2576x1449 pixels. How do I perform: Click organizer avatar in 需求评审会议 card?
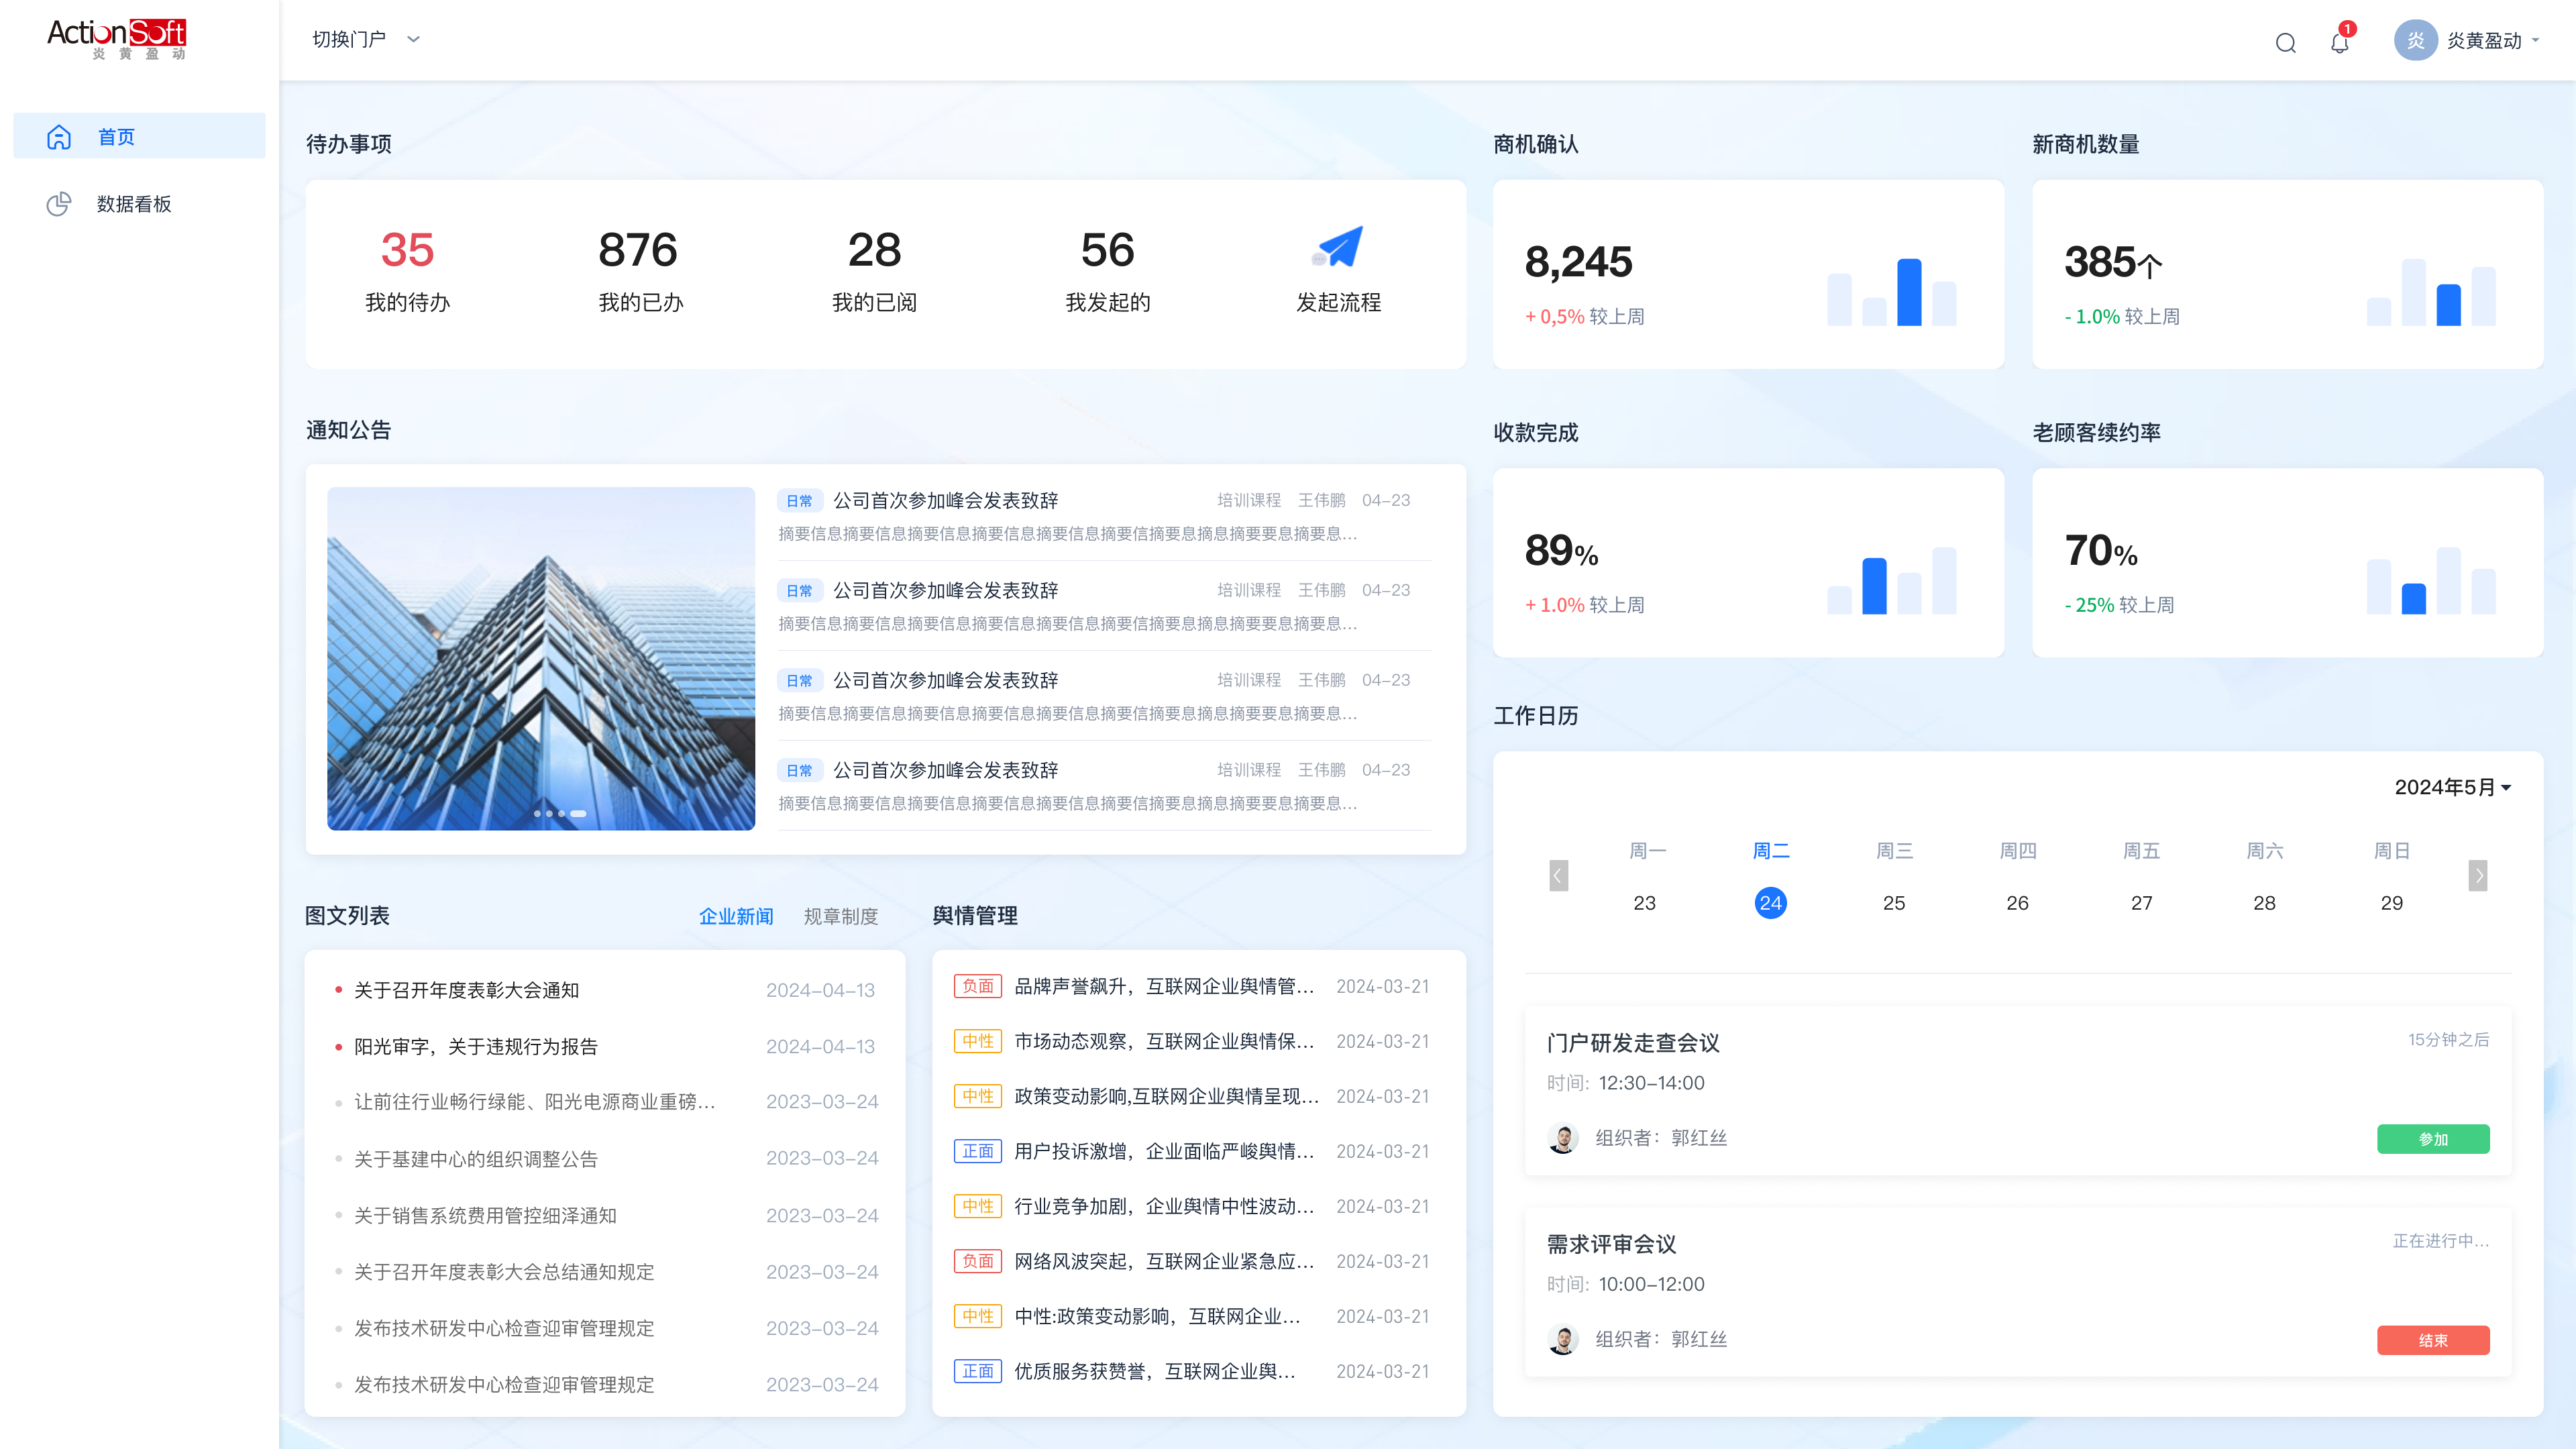click(x=1562, y=1339)
